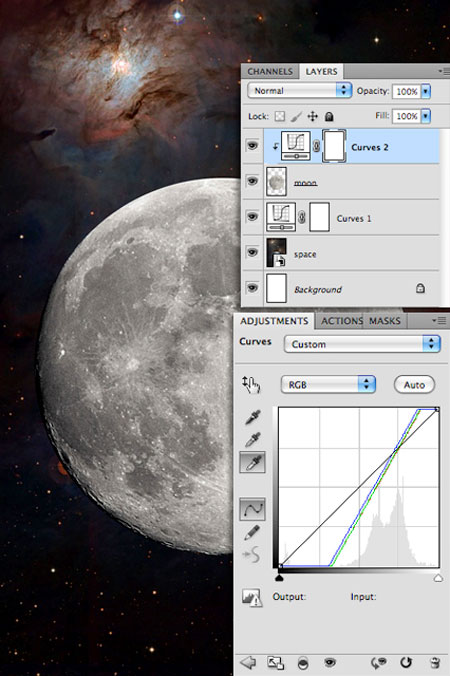Click the white point slider triangle
450x676 pixels.
pyautogui.click(x=438, y=578)
